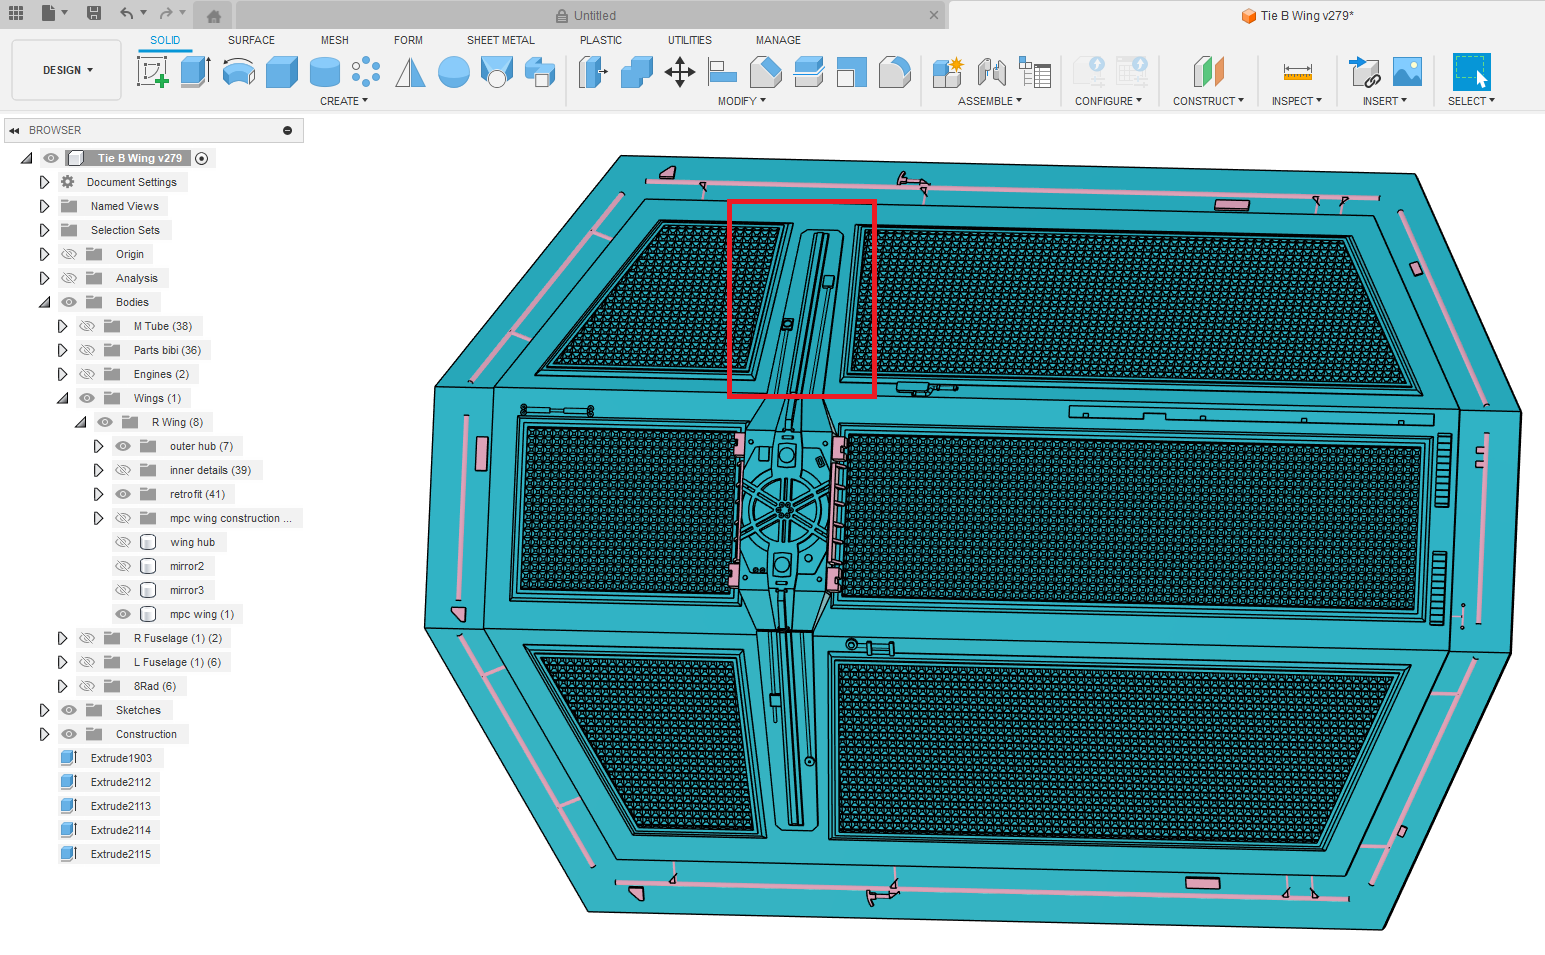
Task: Undo the last action
Action: (126, 13)
